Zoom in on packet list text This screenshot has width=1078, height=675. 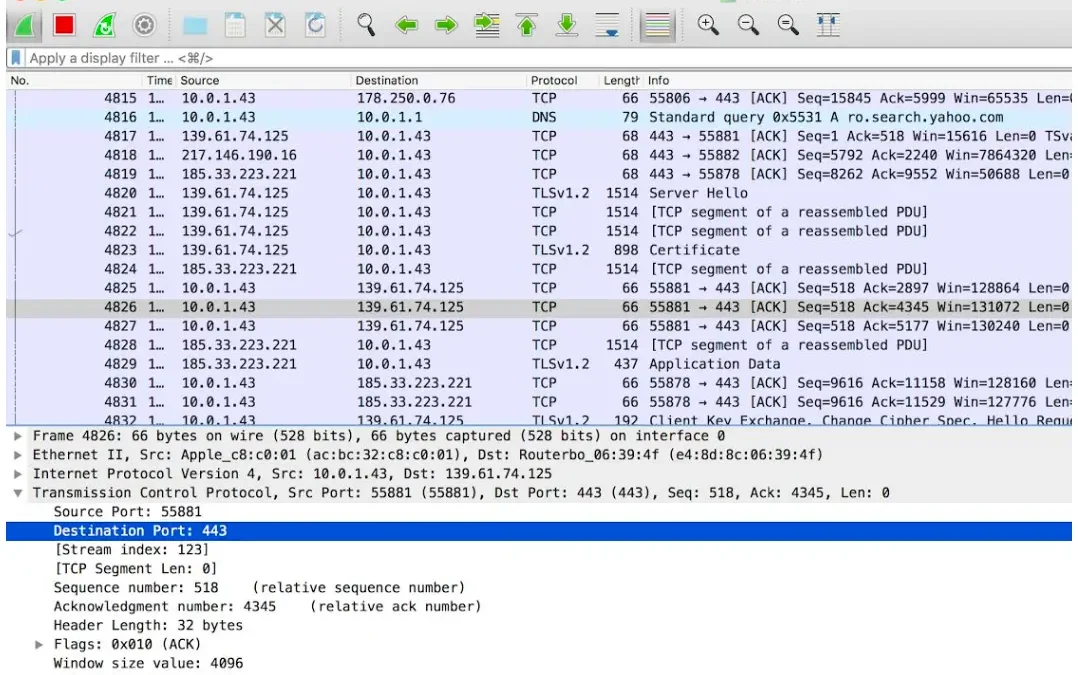pyautogui.click(x=708, y=25)
